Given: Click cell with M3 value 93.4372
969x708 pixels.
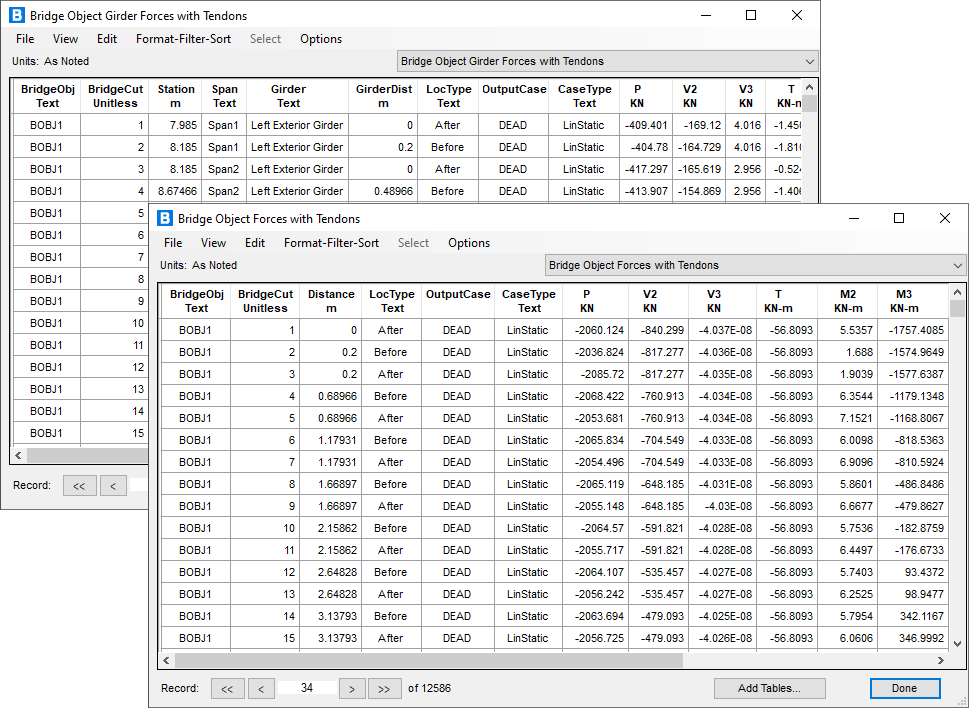Looking at the screenshot, I should (x=913, y=572).
